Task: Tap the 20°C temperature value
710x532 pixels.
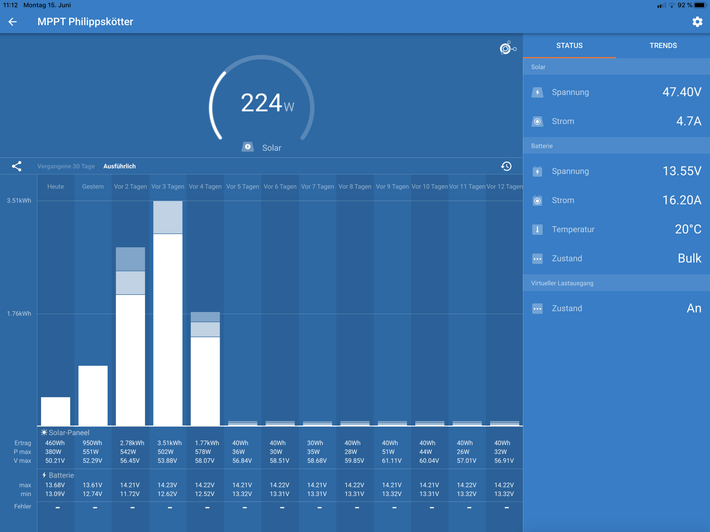Action: (x=688, y=229)
